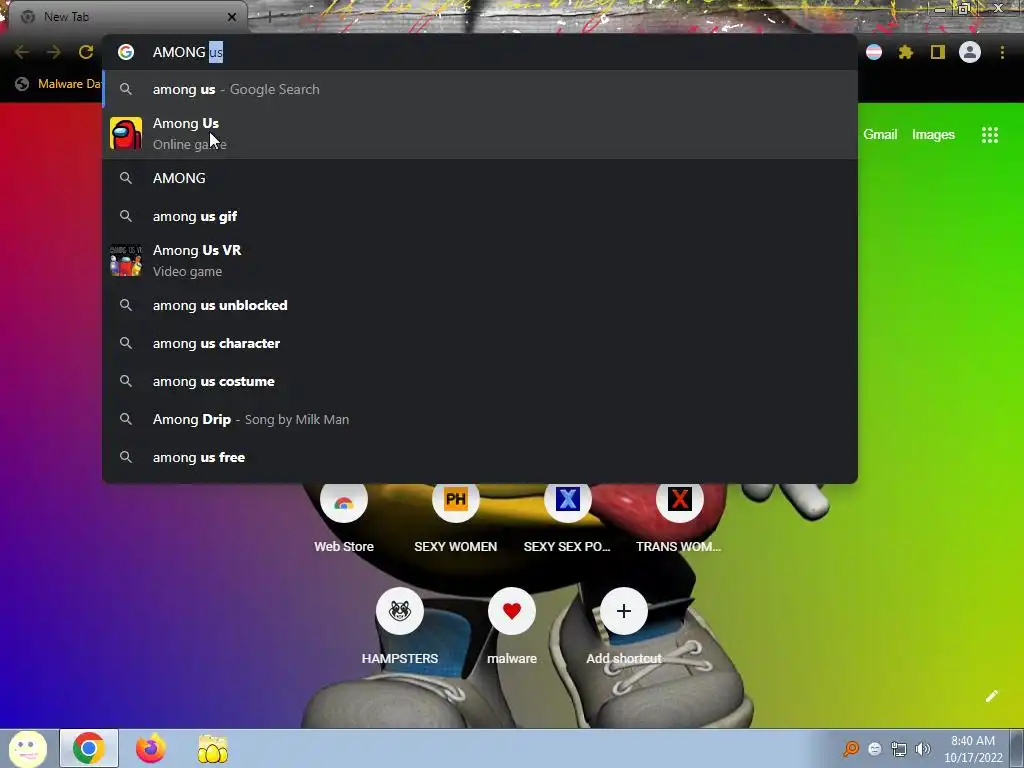The image size is (1024, 768).
Task: Open the file explorer taskbar icon
Action: [213, 748]
